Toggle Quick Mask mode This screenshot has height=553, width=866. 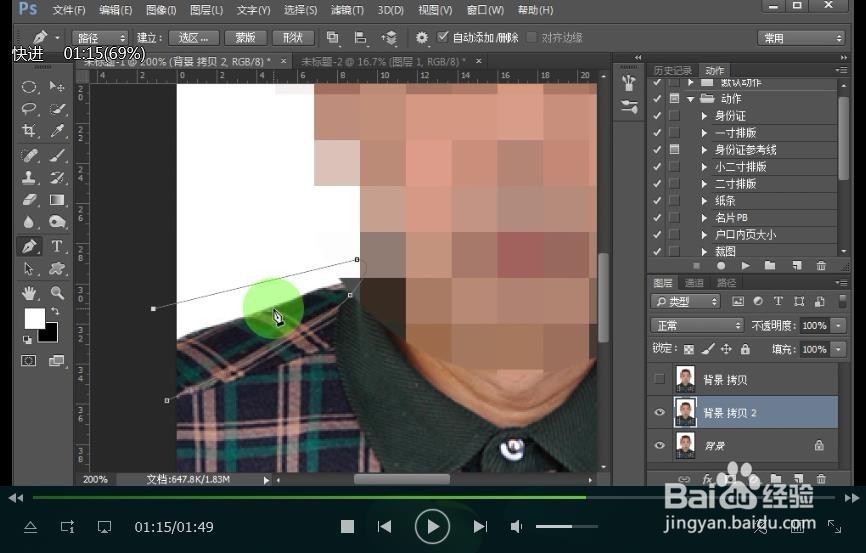coord(29,361)
